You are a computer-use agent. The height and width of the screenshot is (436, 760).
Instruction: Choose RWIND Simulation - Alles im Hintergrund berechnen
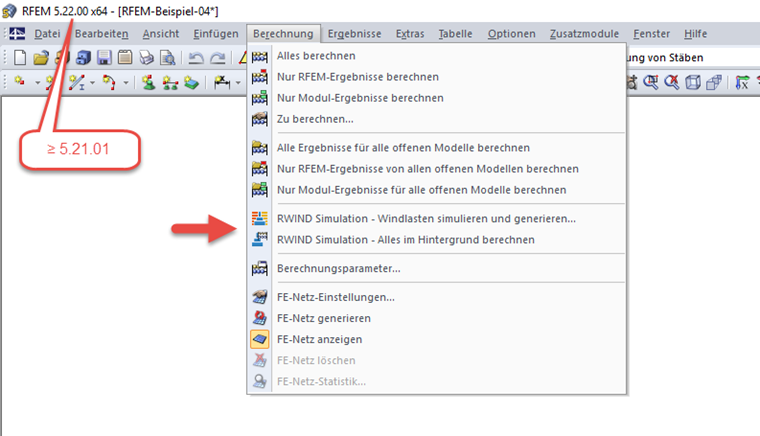coord(405,240)
